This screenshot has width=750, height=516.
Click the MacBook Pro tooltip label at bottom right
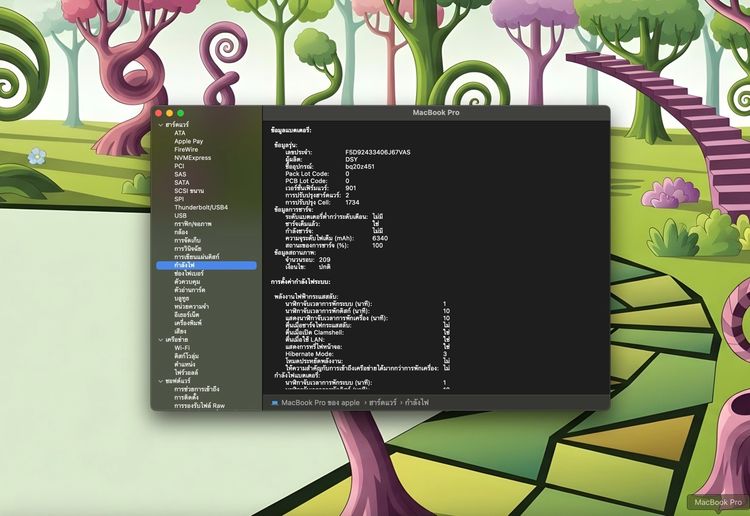click(717, 502)
